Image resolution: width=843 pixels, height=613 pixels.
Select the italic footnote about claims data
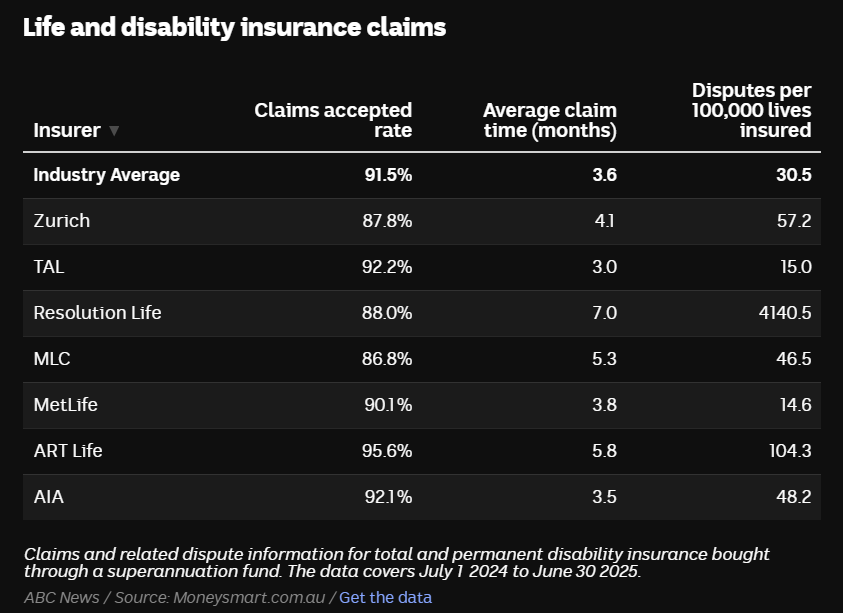[397, 563]
